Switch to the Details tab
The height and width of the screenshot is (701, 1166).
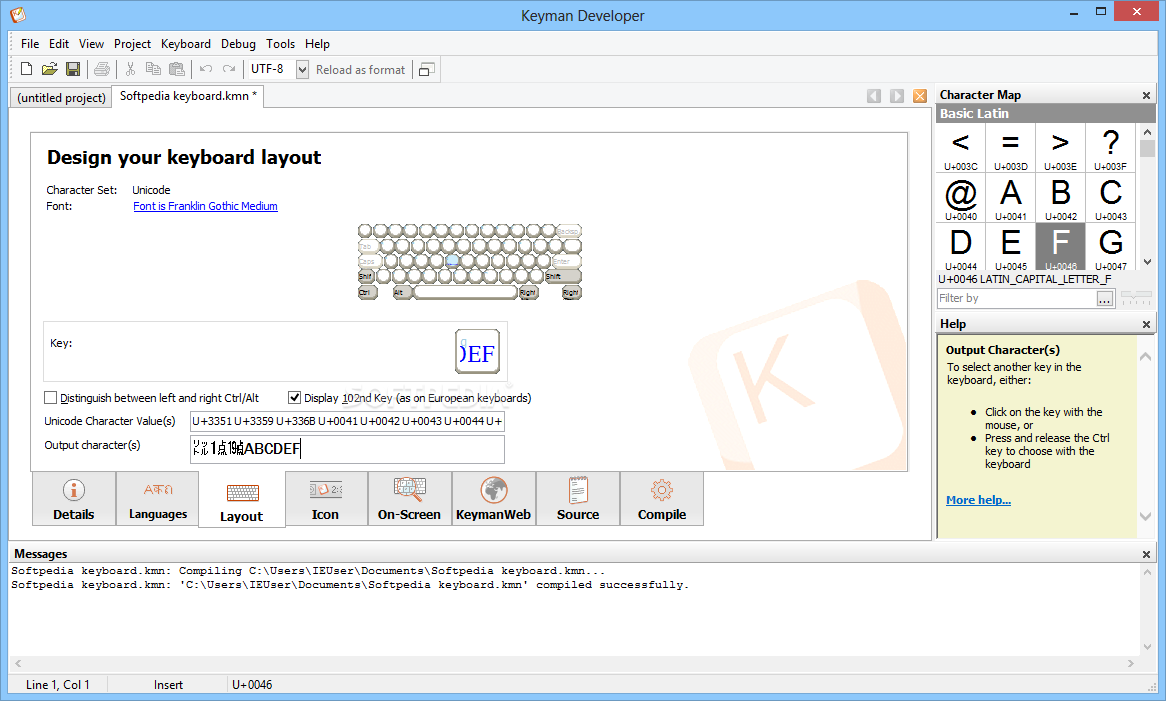[x=74, y=499]
